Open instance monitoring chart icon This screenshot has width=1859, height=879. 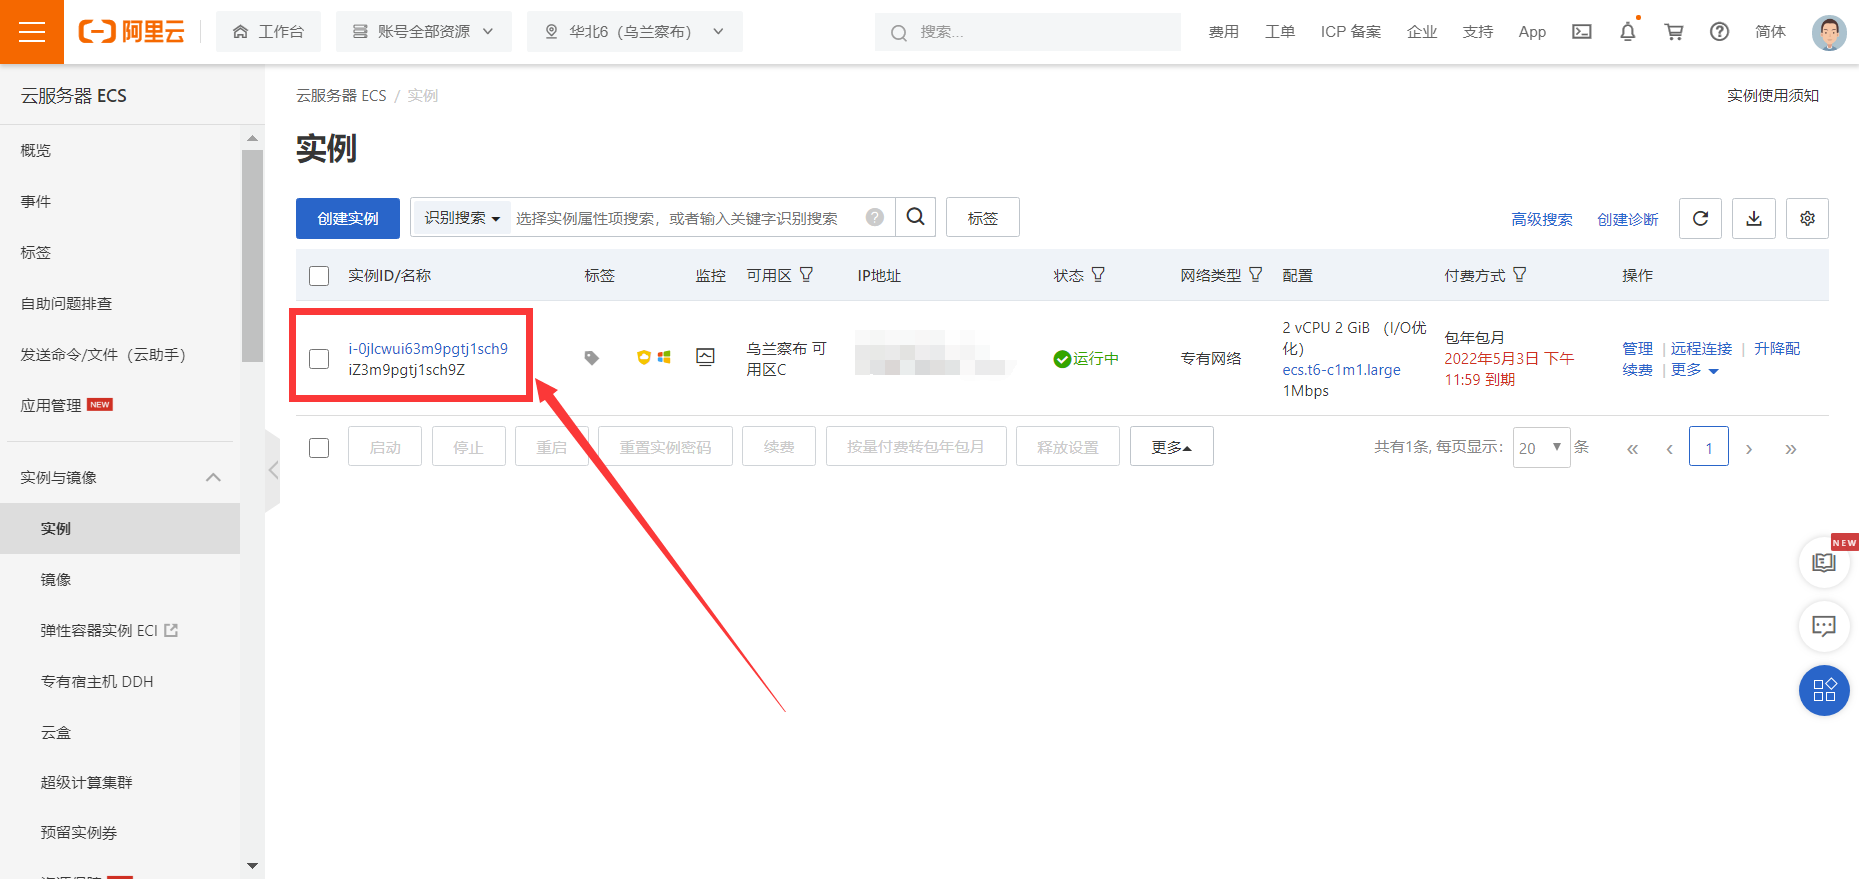click(705, 357)
